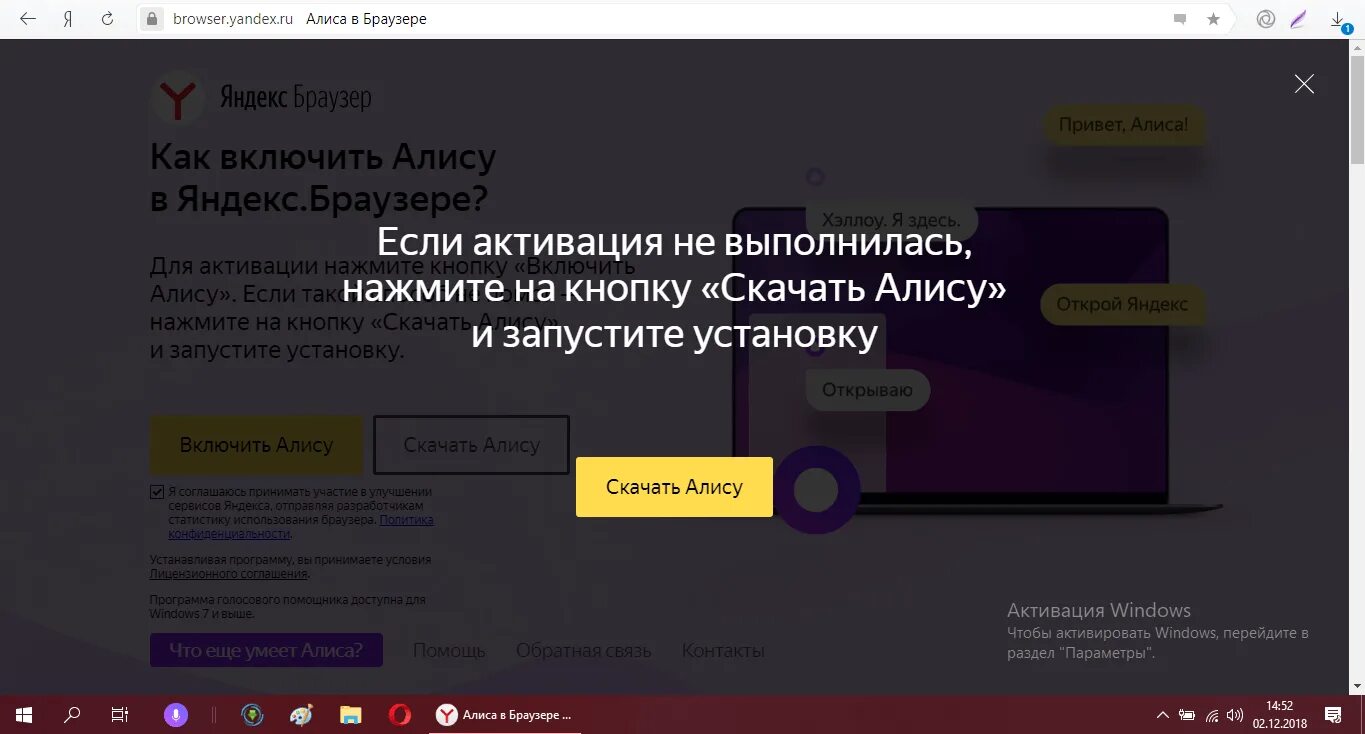1365x734 pixels.
Task: Select the Алиса в Браузере taskbar window
Action: tap(505, 714)
